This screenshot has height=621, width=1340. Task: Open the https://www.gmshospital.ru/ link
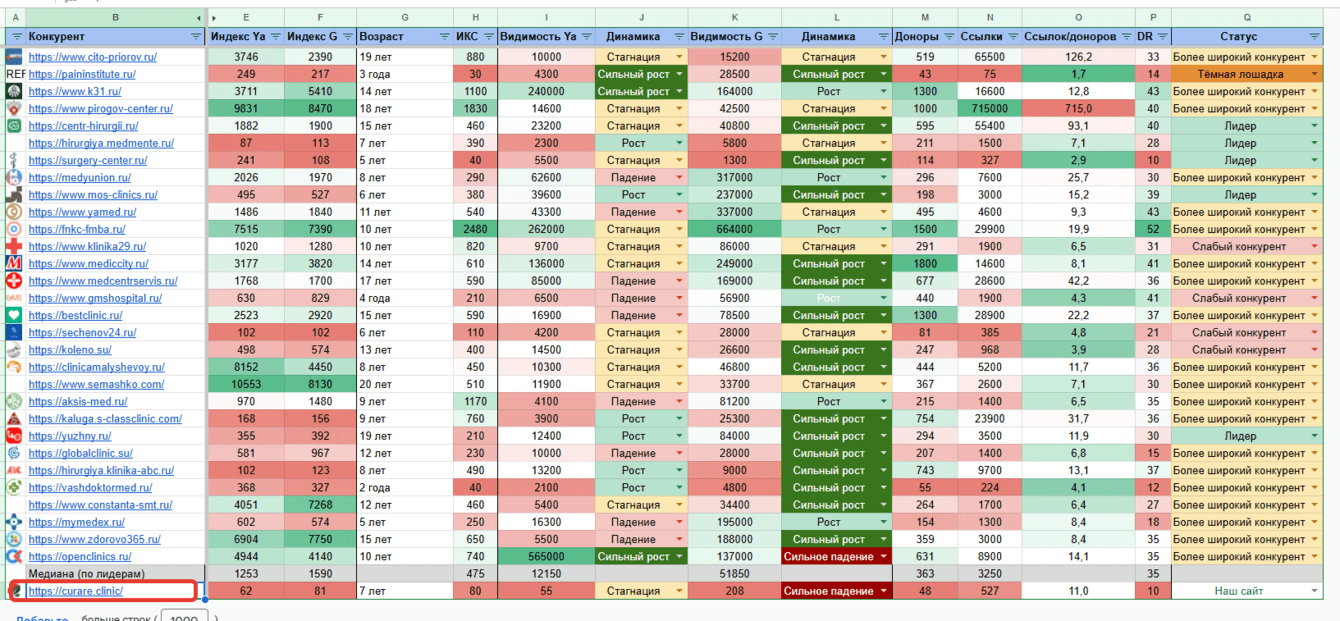95,298
